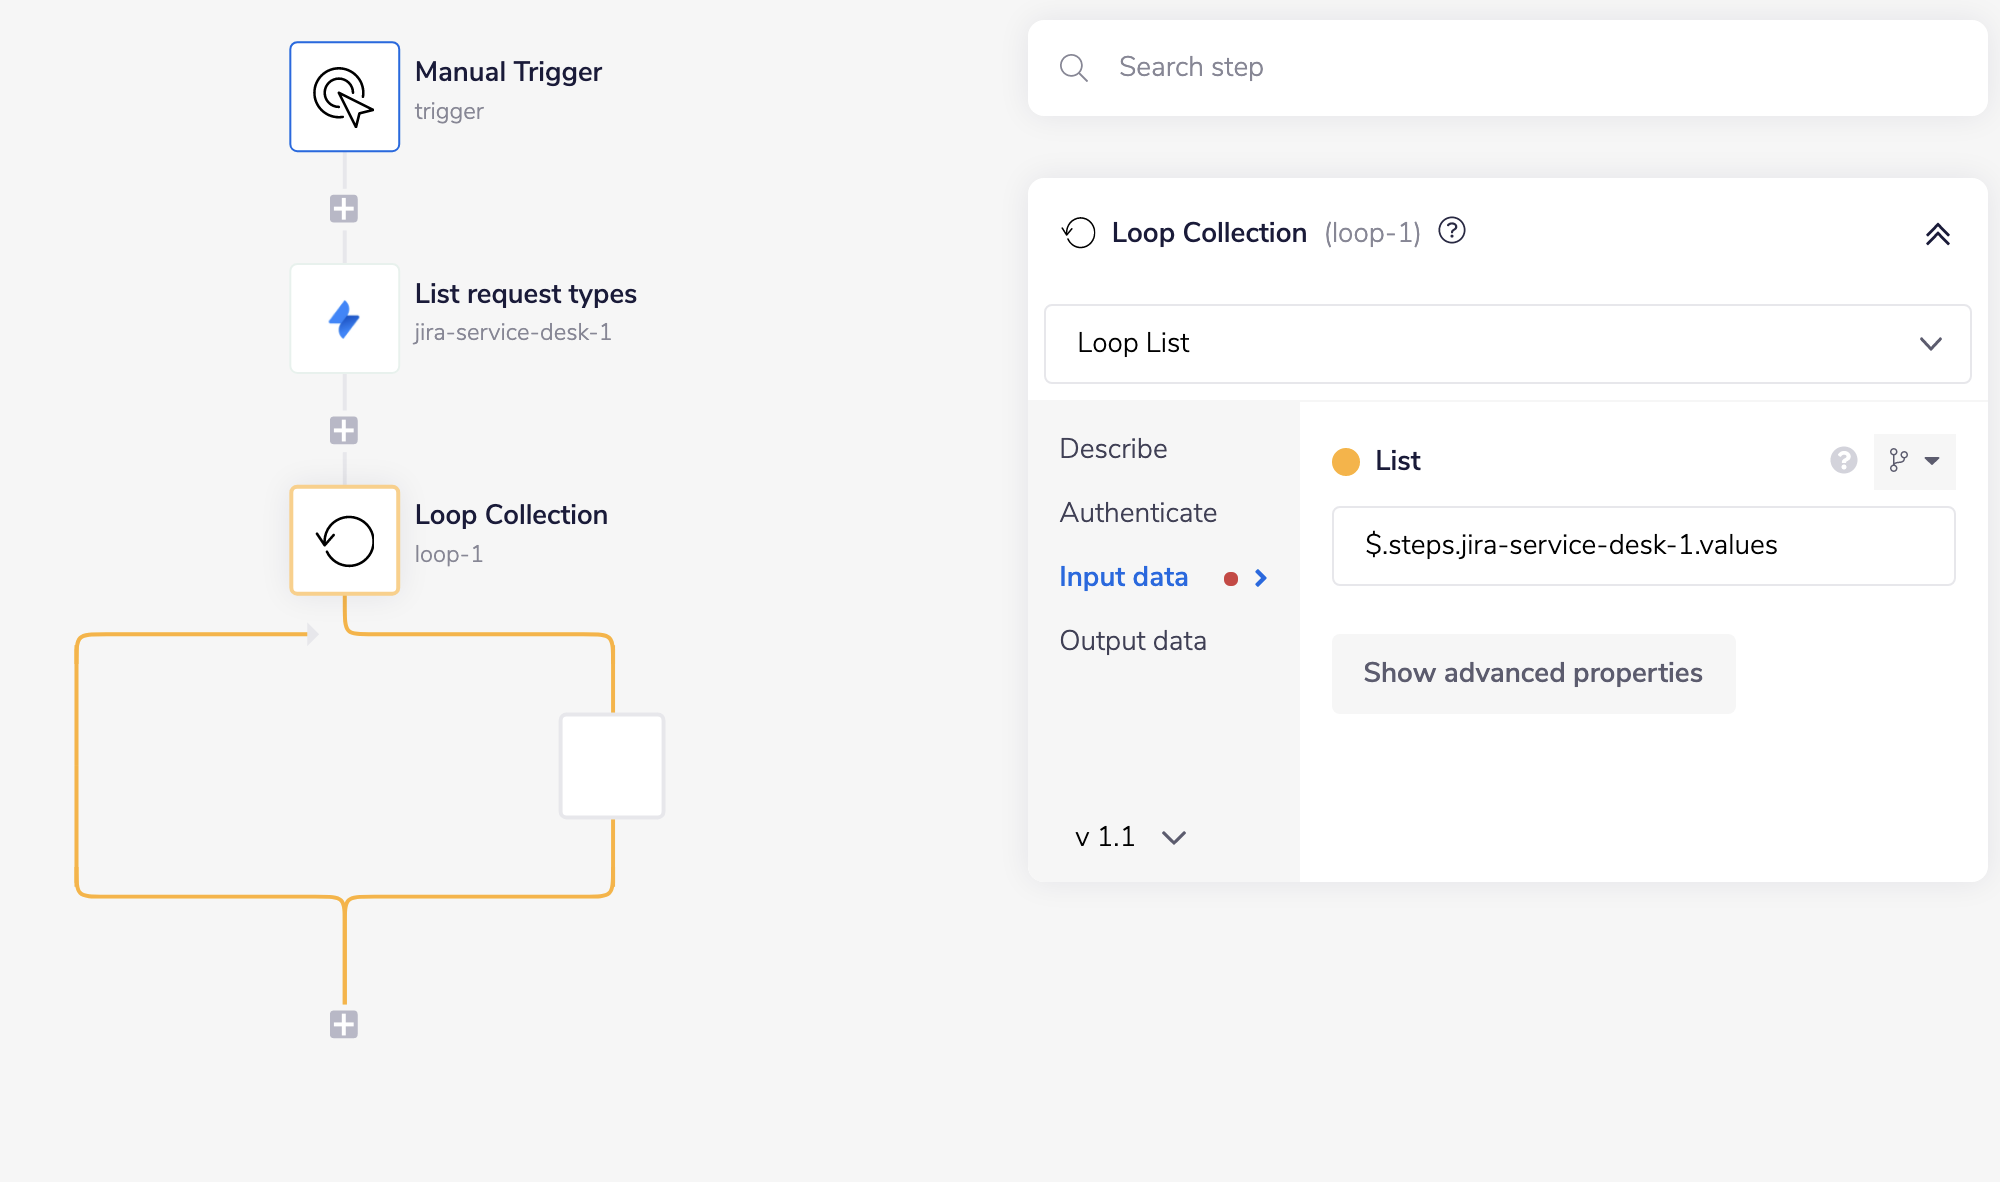This screenshot has width=2000, height=1182.
Task: Click inside the jira-service-desk-1.values input field
Action: 1643,546
